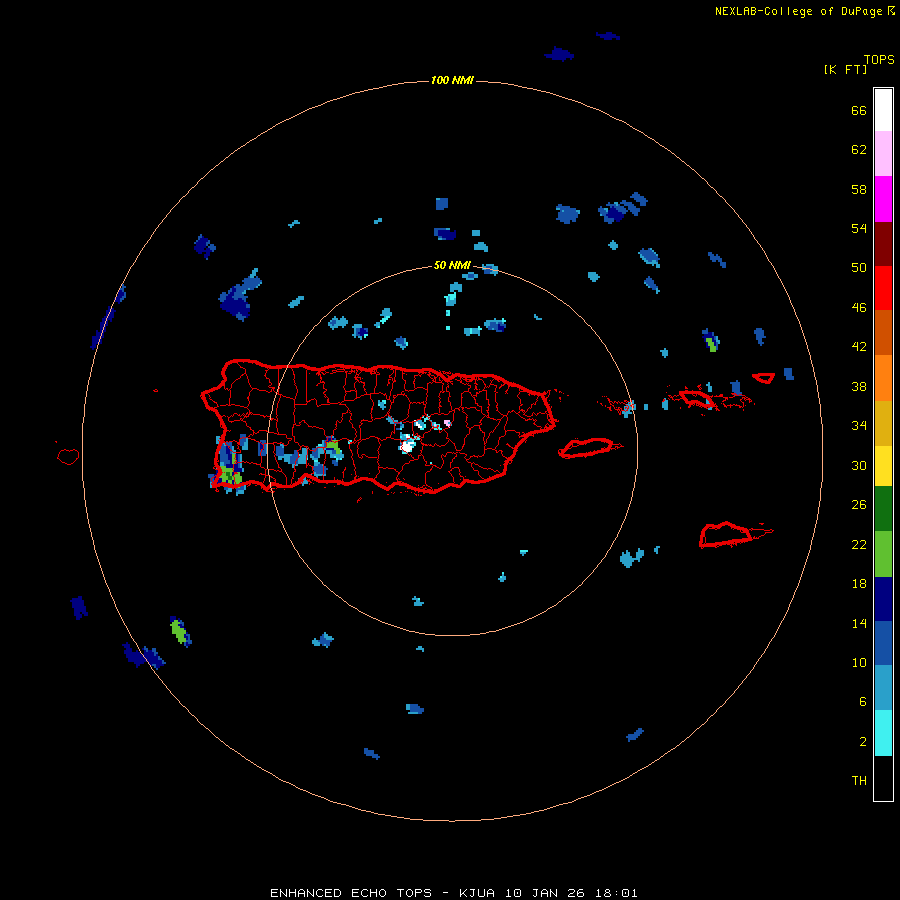Click the legend value 54
Image resolution: width=900 pixels, height=900 pixels.
pyautogui.click(x=859, y=228)
